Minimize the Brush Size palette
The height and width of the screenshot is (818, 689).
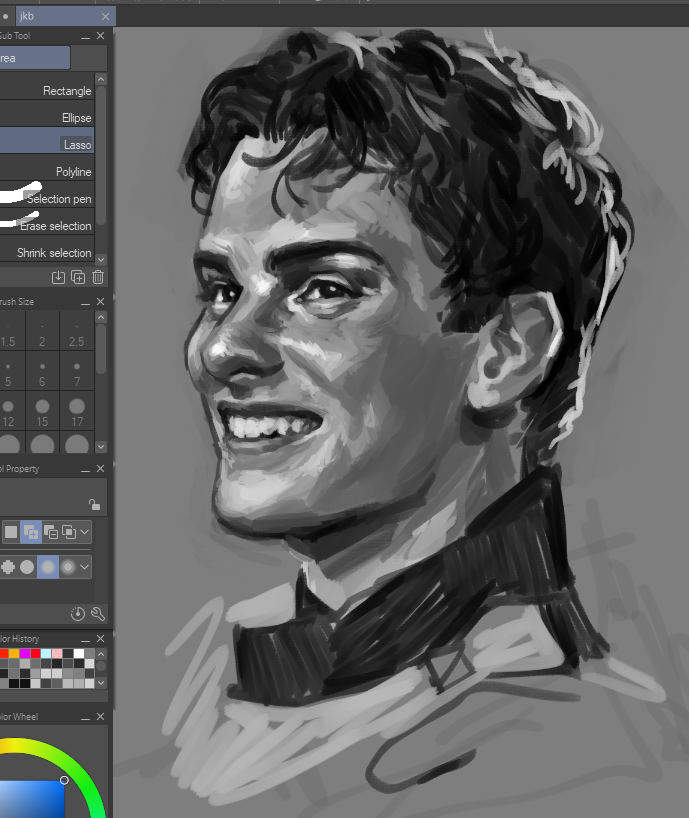tap(86, 303)
